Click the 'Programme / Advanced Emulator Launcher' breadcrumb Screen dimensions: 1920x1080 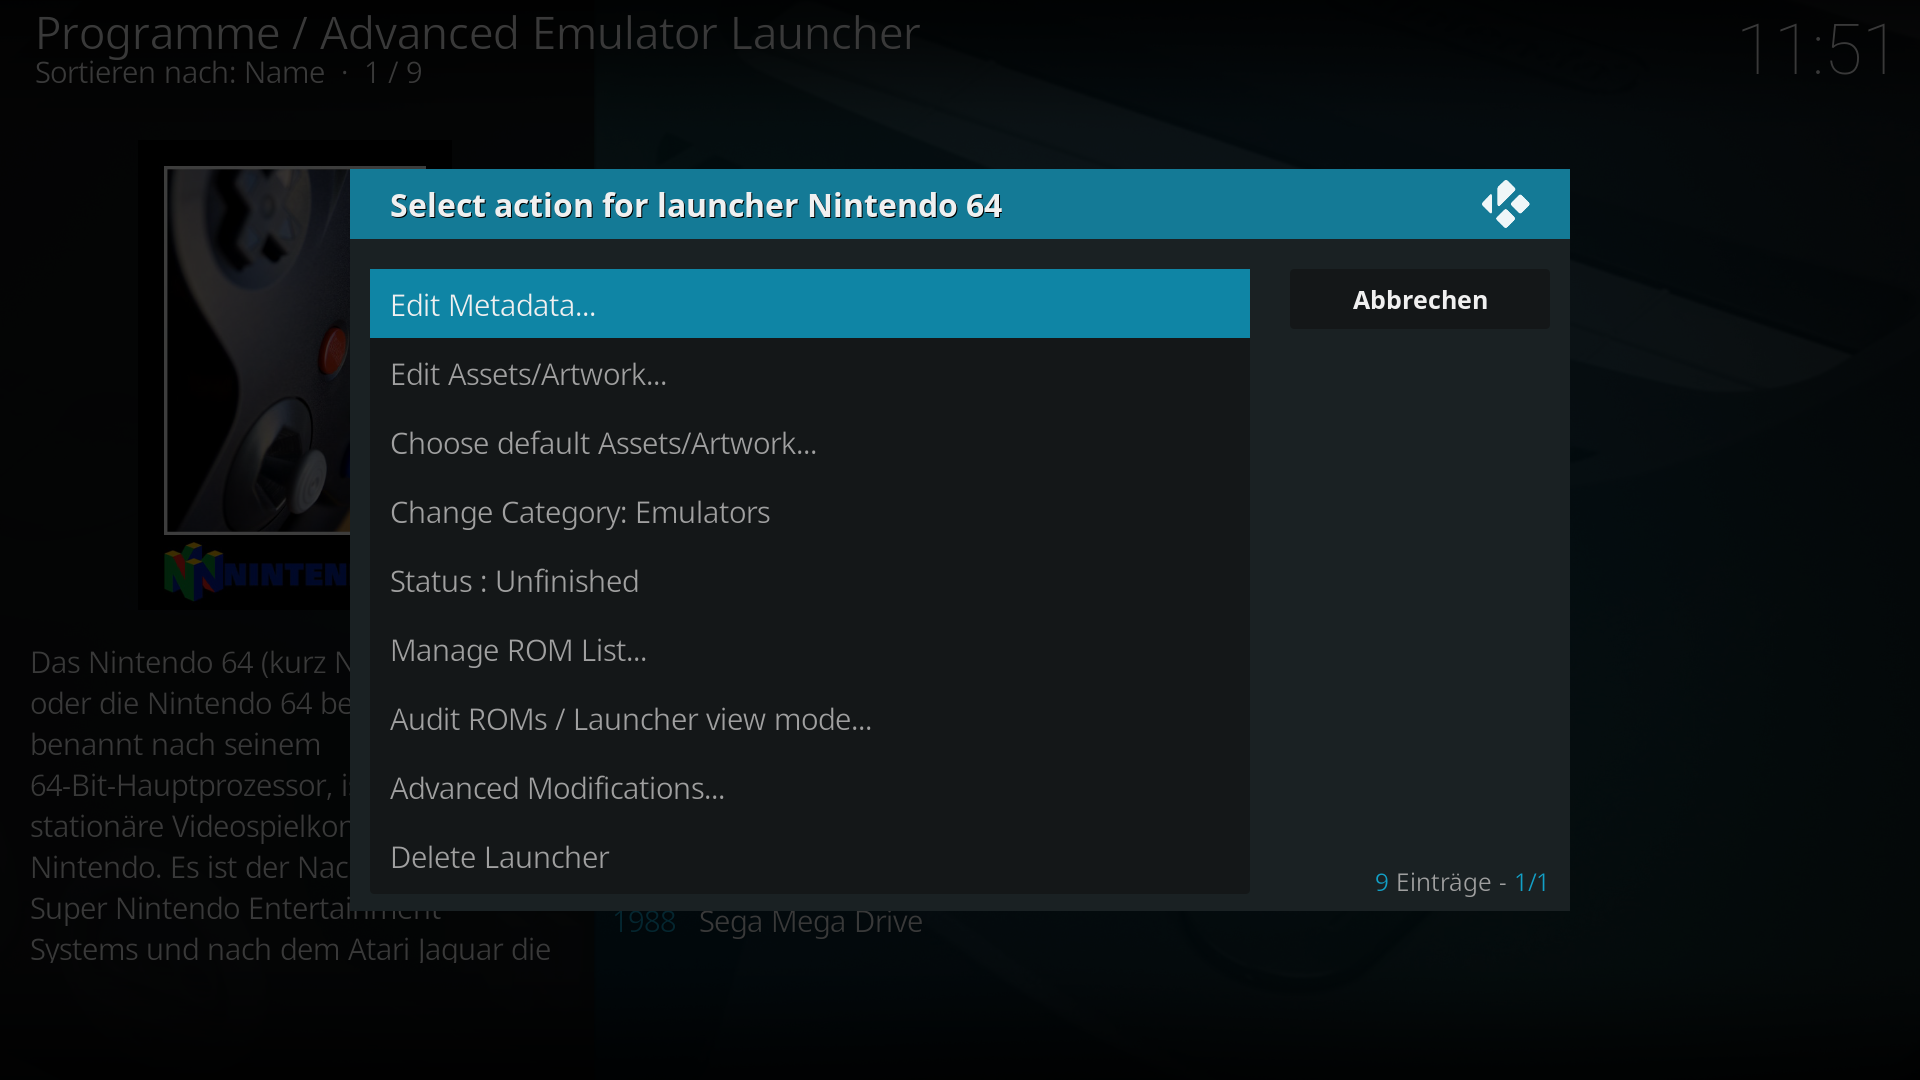[x=477, y=33]
